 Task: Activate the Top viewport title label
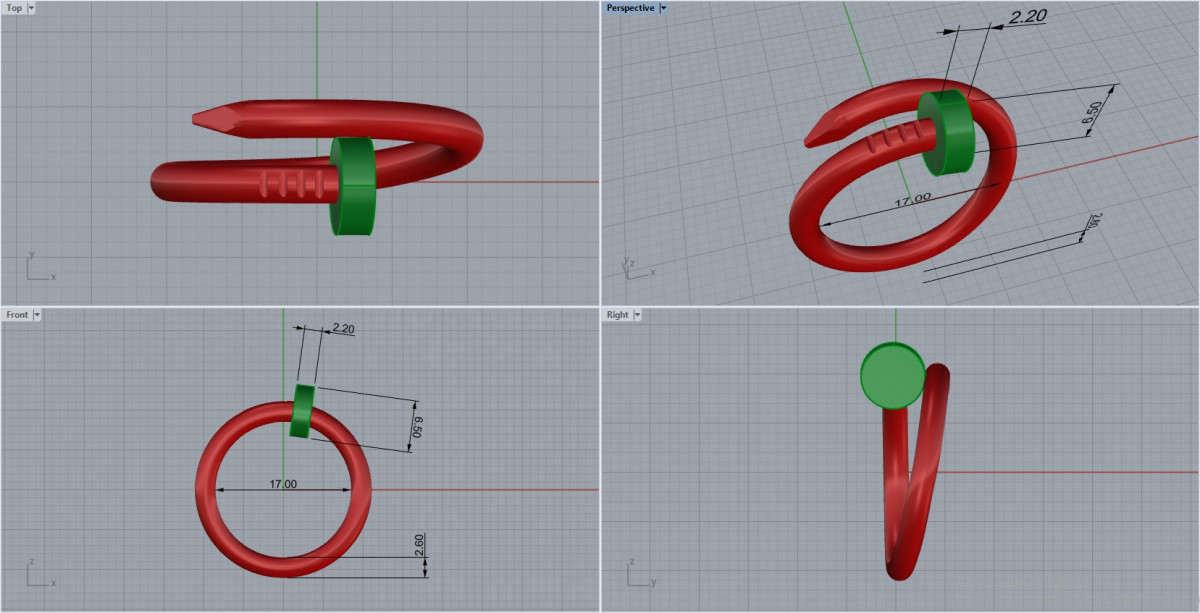point(14,8)
